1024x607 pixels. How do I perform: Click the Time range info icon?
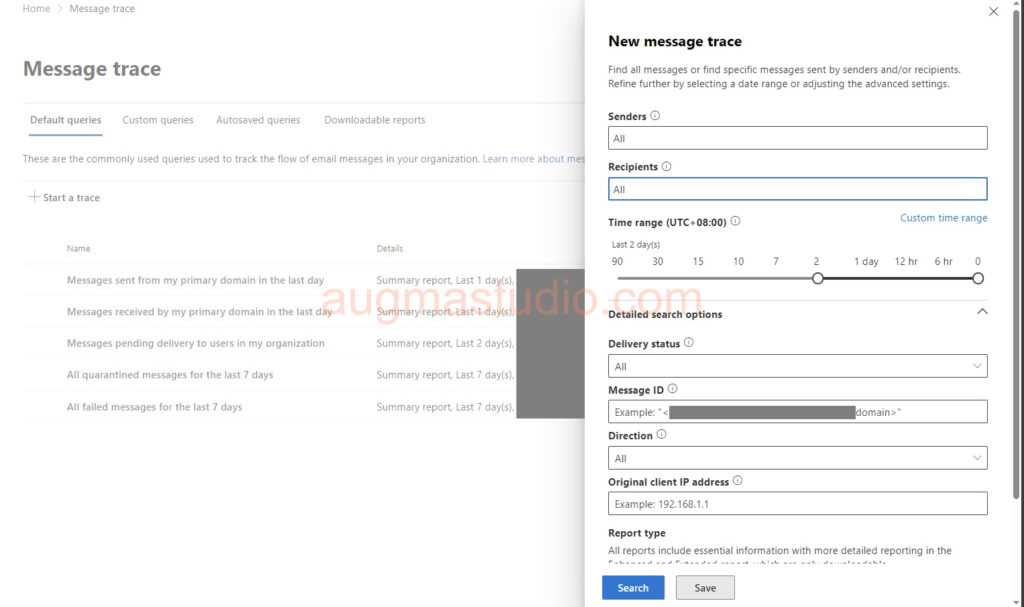click(x=735, y=221)
